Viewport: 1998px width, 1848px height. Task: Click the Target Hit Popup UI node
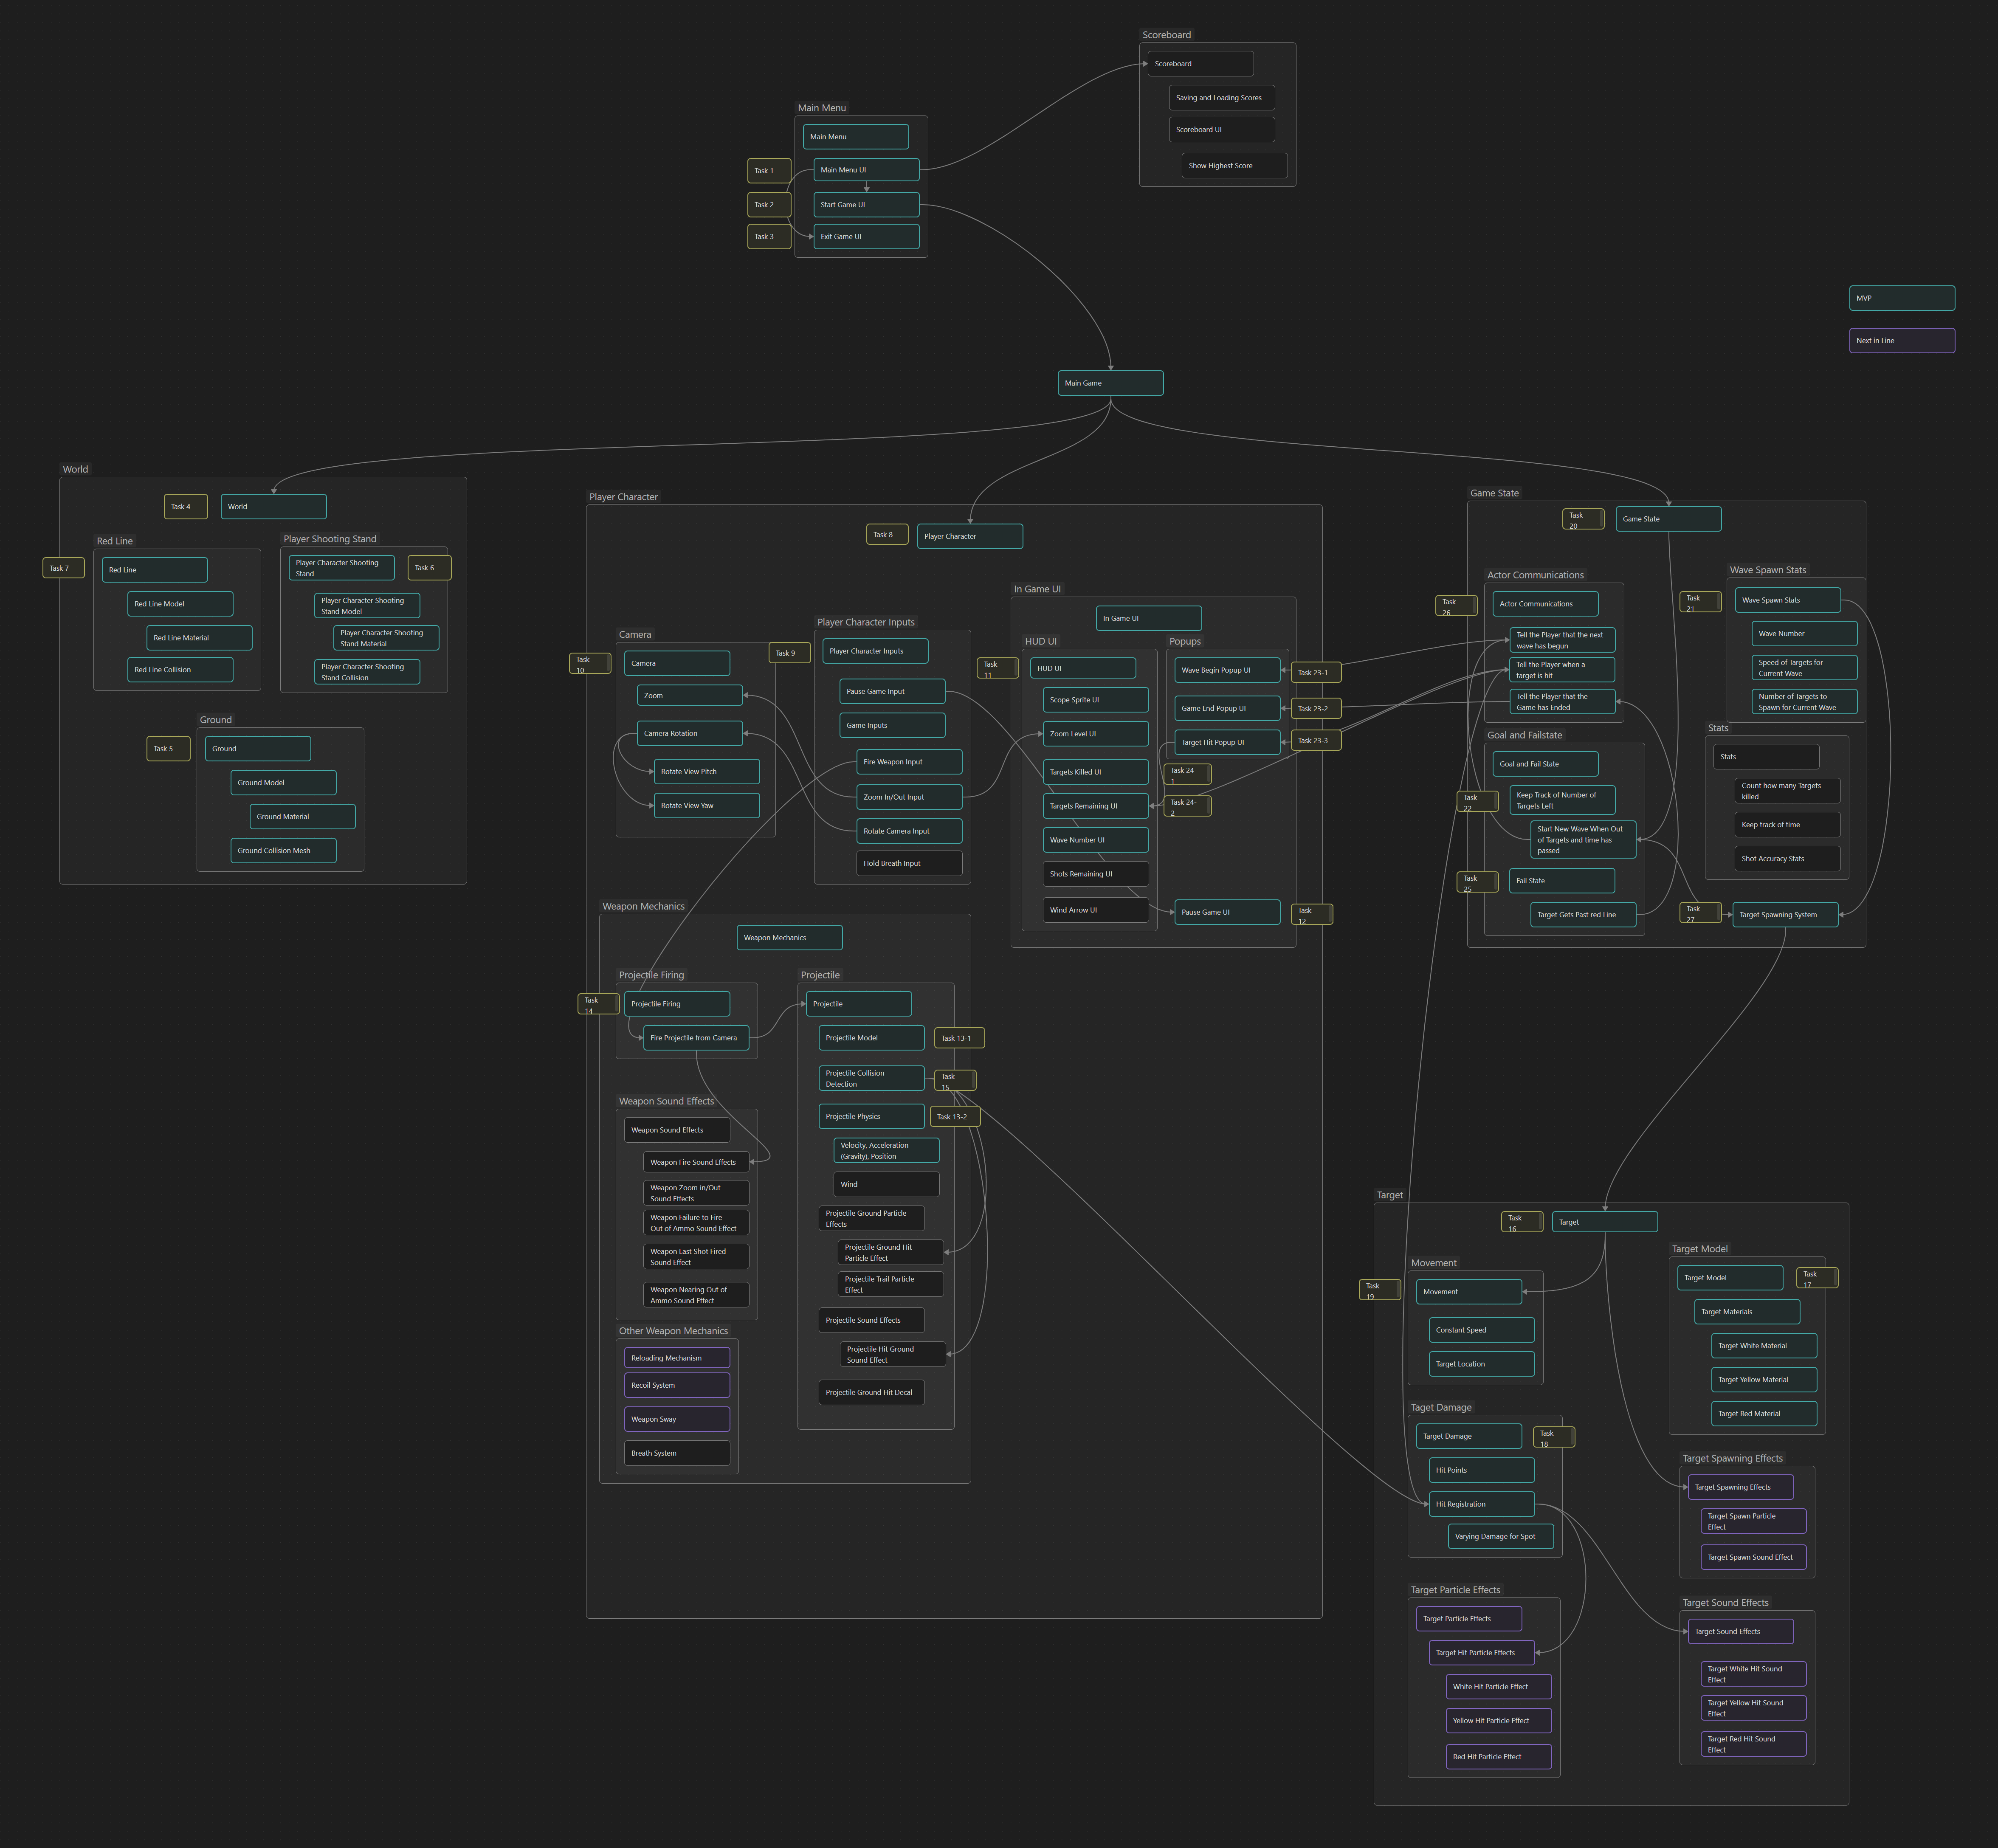click(x=1227, y=742)
